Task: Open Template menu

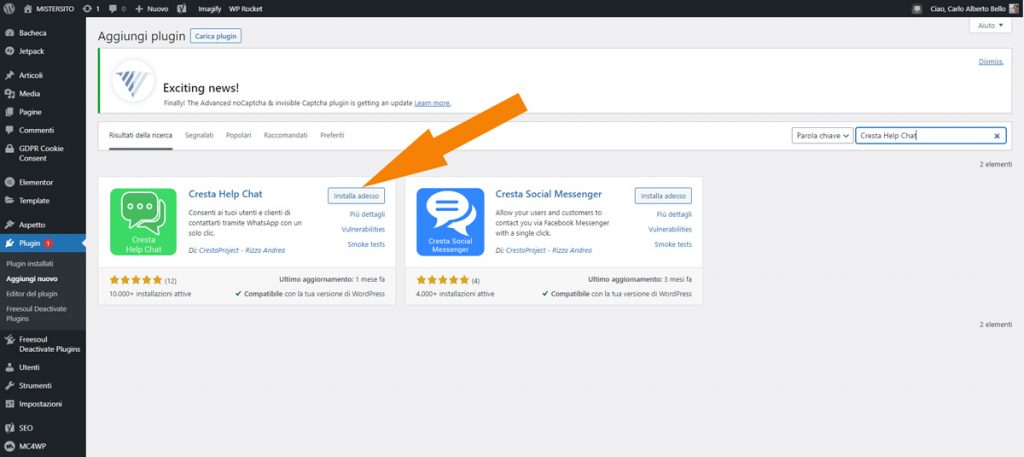Action: pos(34,200)
